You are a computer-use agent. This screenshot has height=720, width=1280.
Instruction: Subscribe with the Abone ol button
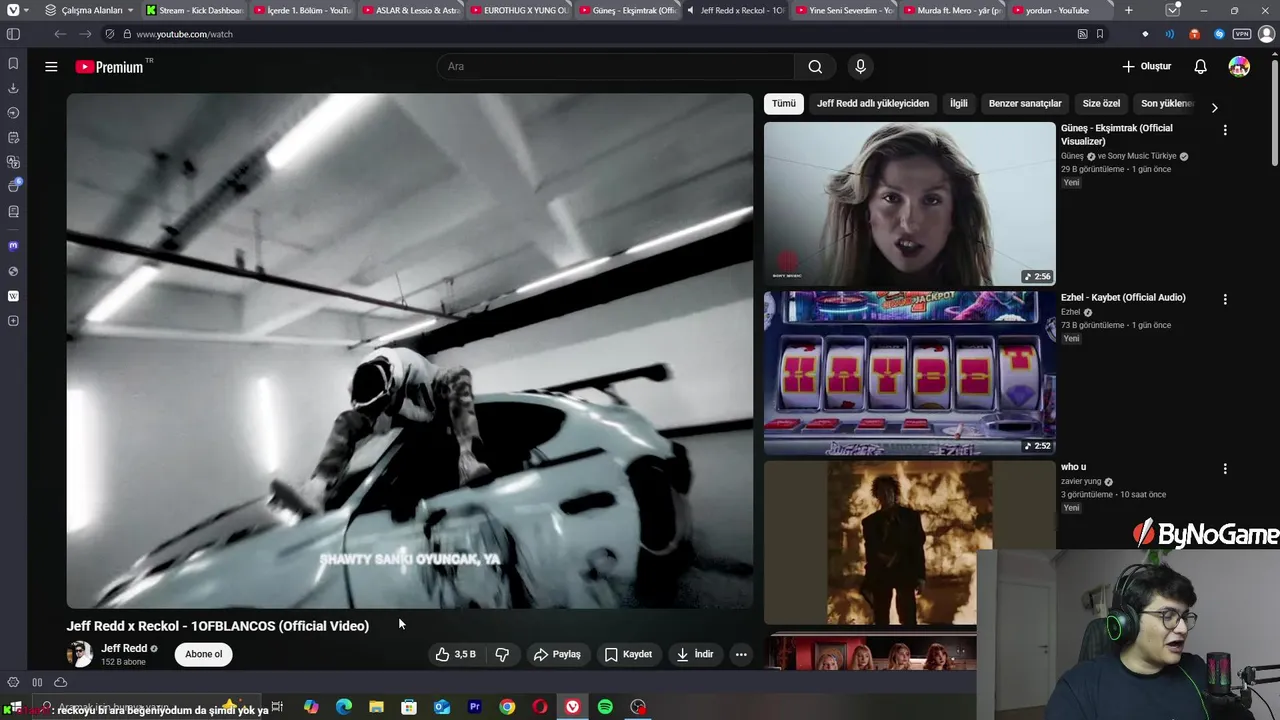[x=203, y=654]
